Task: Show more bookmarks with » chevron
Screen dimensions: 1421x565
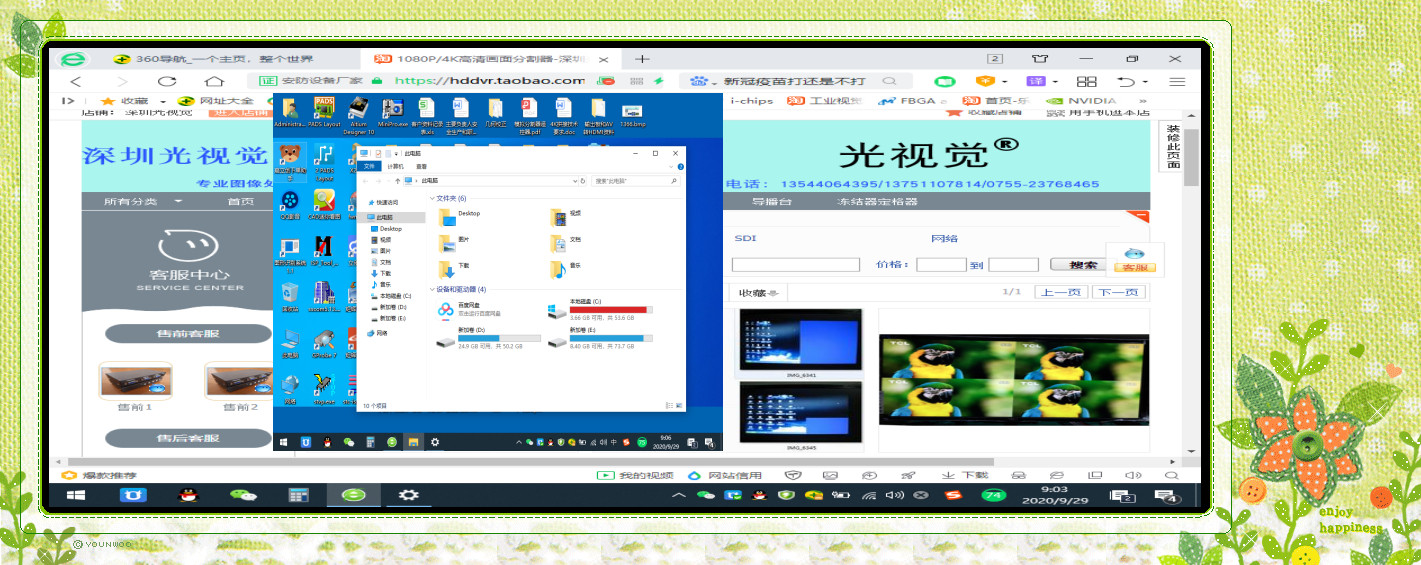Action: [1143, 101]
